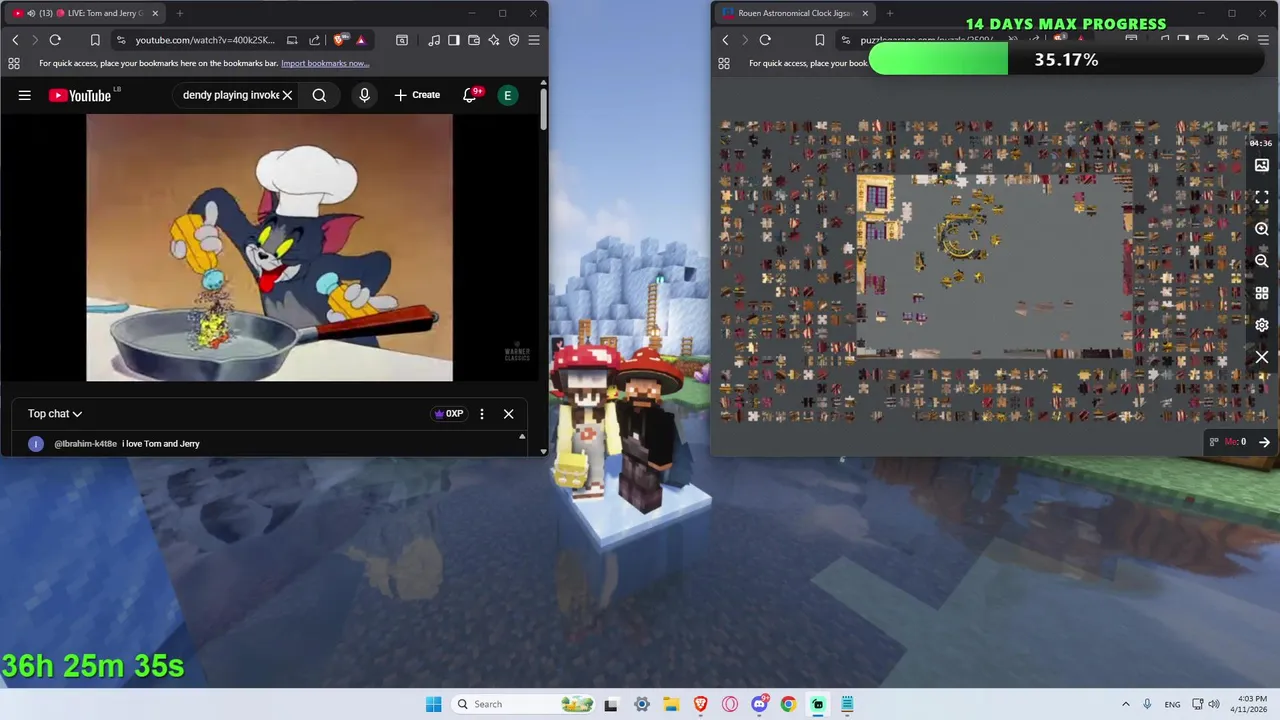Mute the Tom and Jerry tab audio
This screenshot has width=1280, height=720.
pos(31,13)
